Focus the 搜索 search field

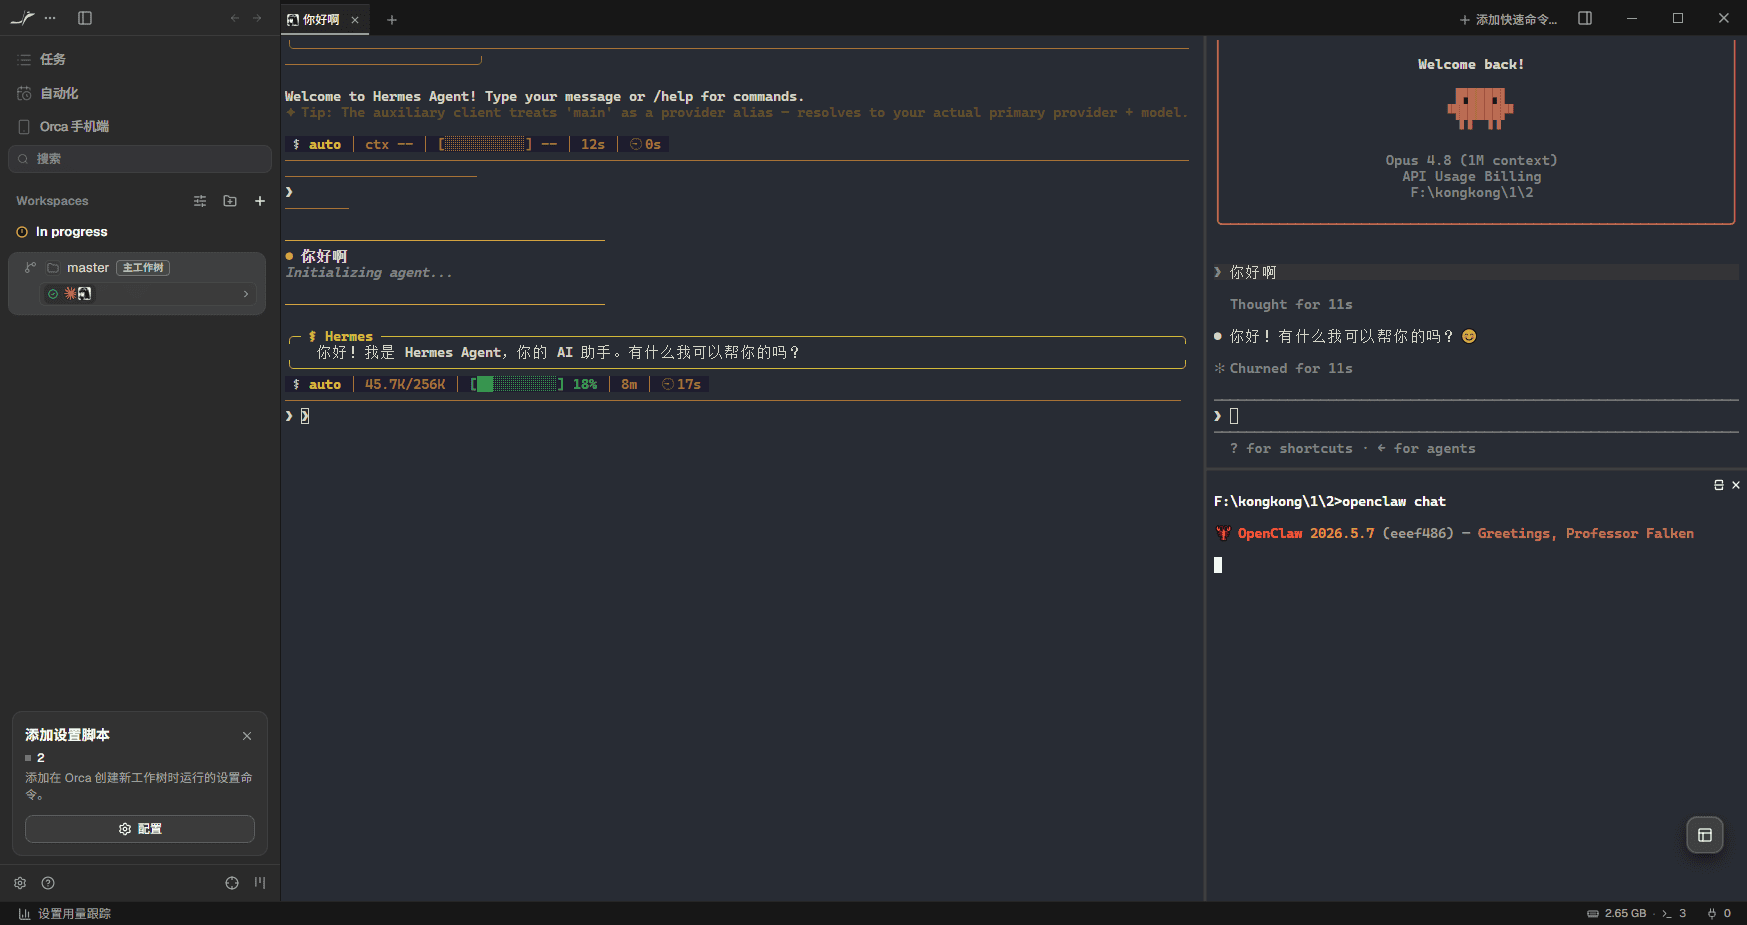point(140,159)
